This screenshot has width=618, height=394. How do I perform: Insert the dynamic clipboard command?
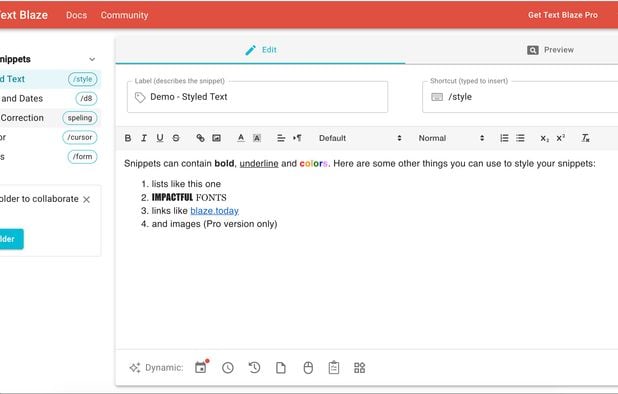[x=334, y=367]
